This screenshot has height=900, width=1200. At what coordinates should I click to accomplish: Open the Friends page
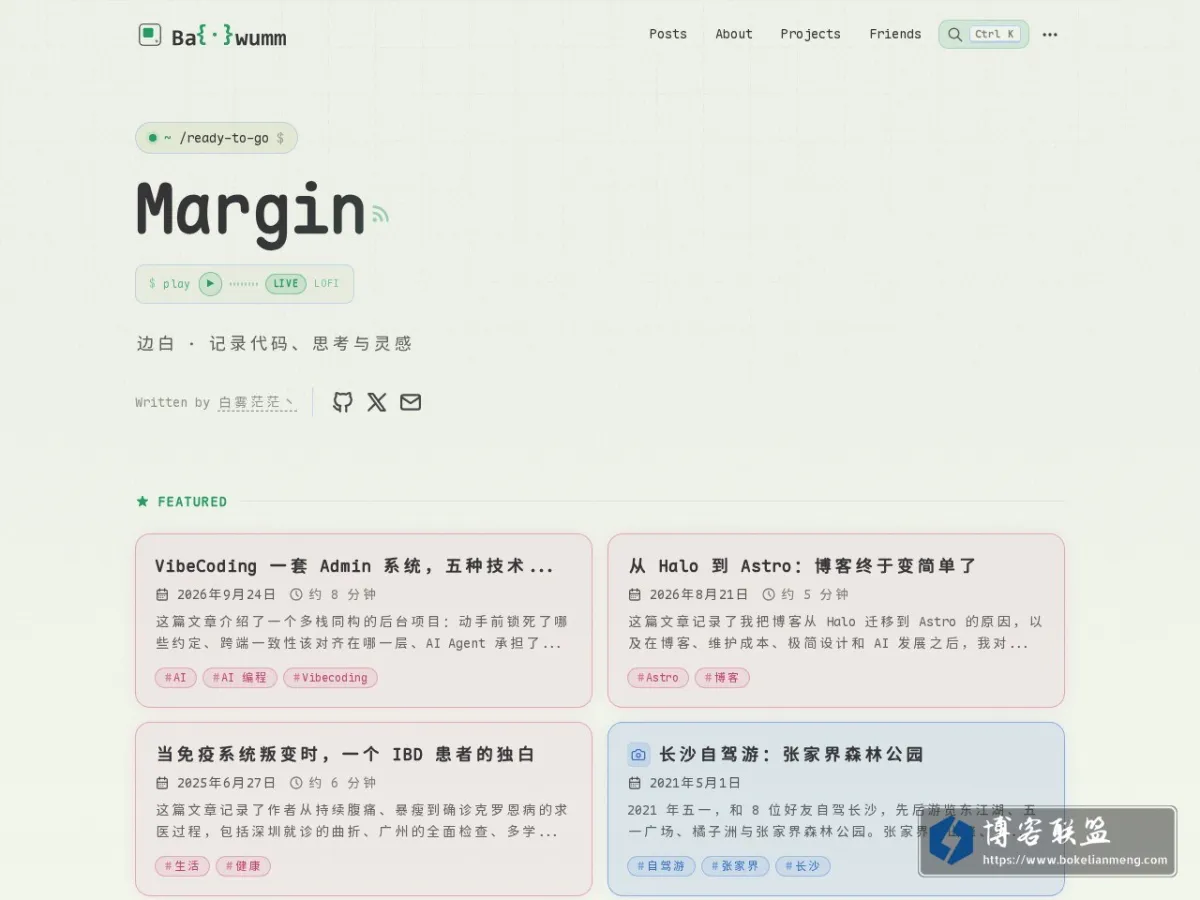(895, 34)
